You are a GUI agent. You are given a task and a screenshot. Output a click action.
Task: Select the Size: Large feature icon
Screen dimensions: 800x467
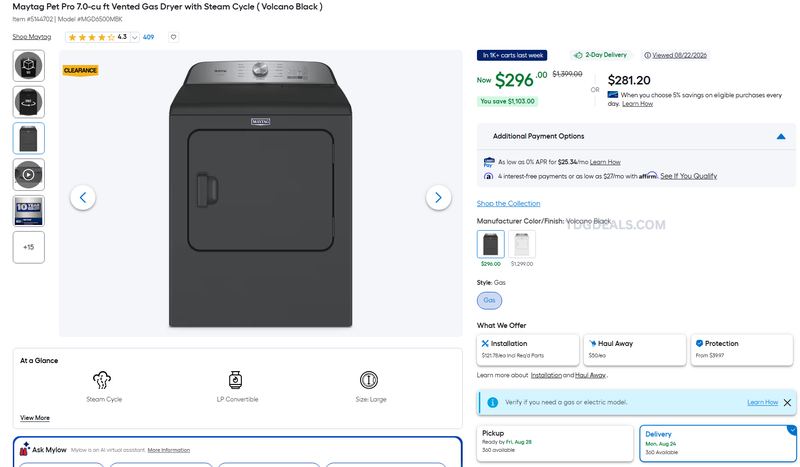click(369, 380)
